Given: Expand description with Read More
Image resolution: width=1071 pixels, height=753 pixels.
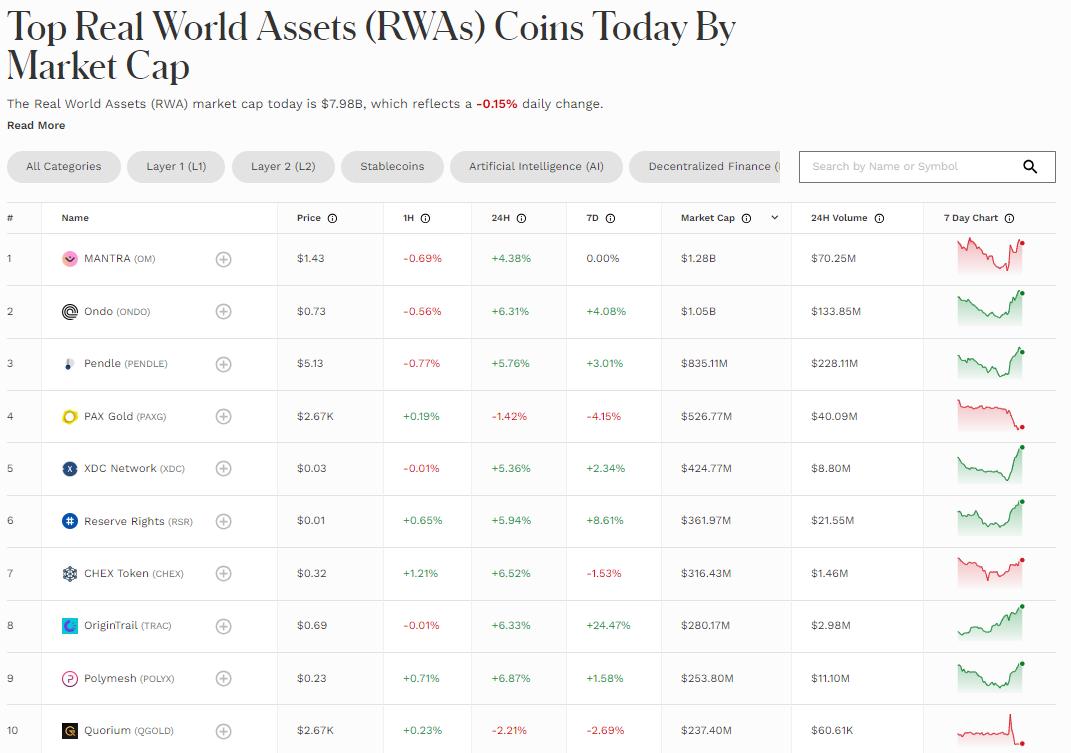Looking at the screenshot, I should (36, 126).
